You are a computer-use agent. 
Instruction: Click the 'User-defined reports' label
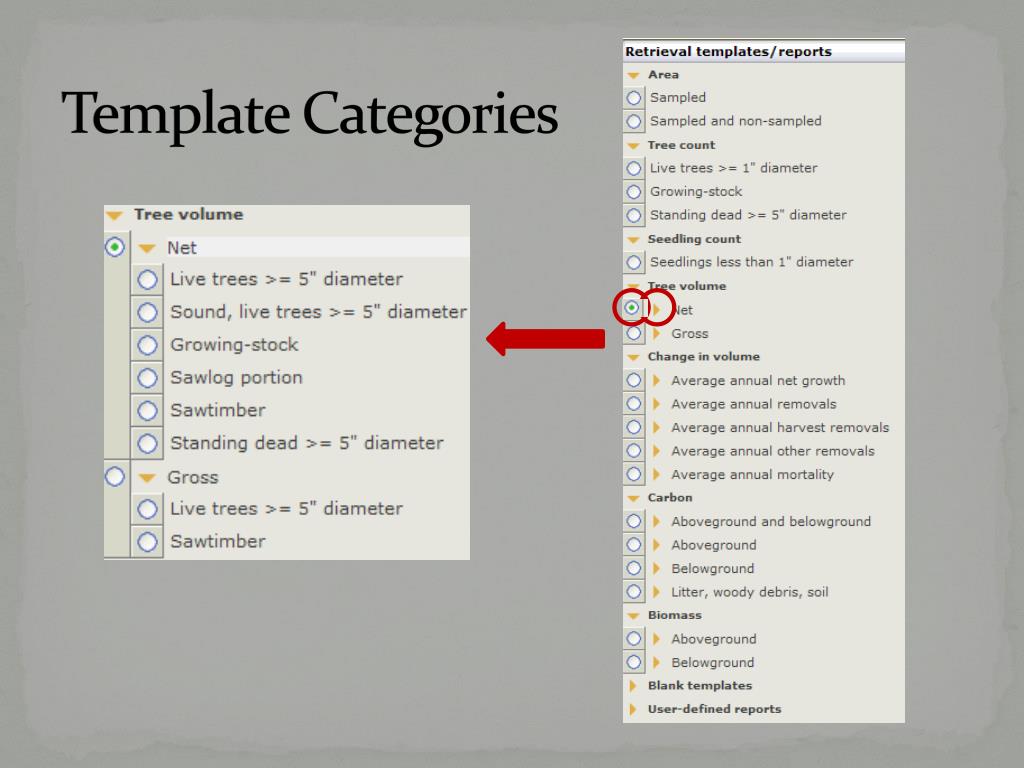[x=714, y=709]
